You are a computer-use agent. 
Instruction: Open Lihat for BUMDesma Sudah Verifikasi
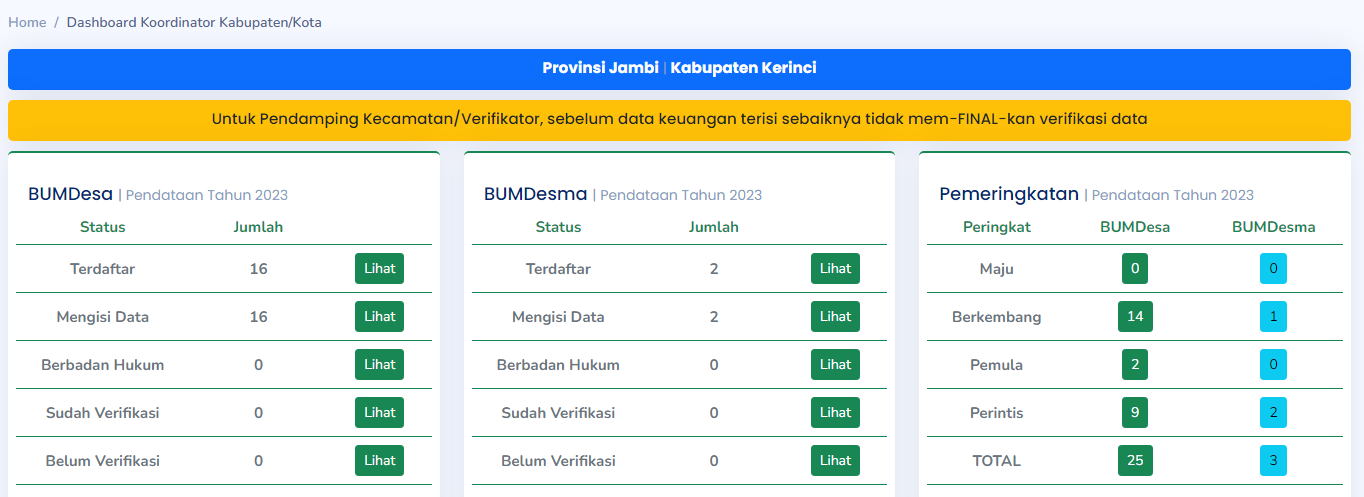click(835, 413)
